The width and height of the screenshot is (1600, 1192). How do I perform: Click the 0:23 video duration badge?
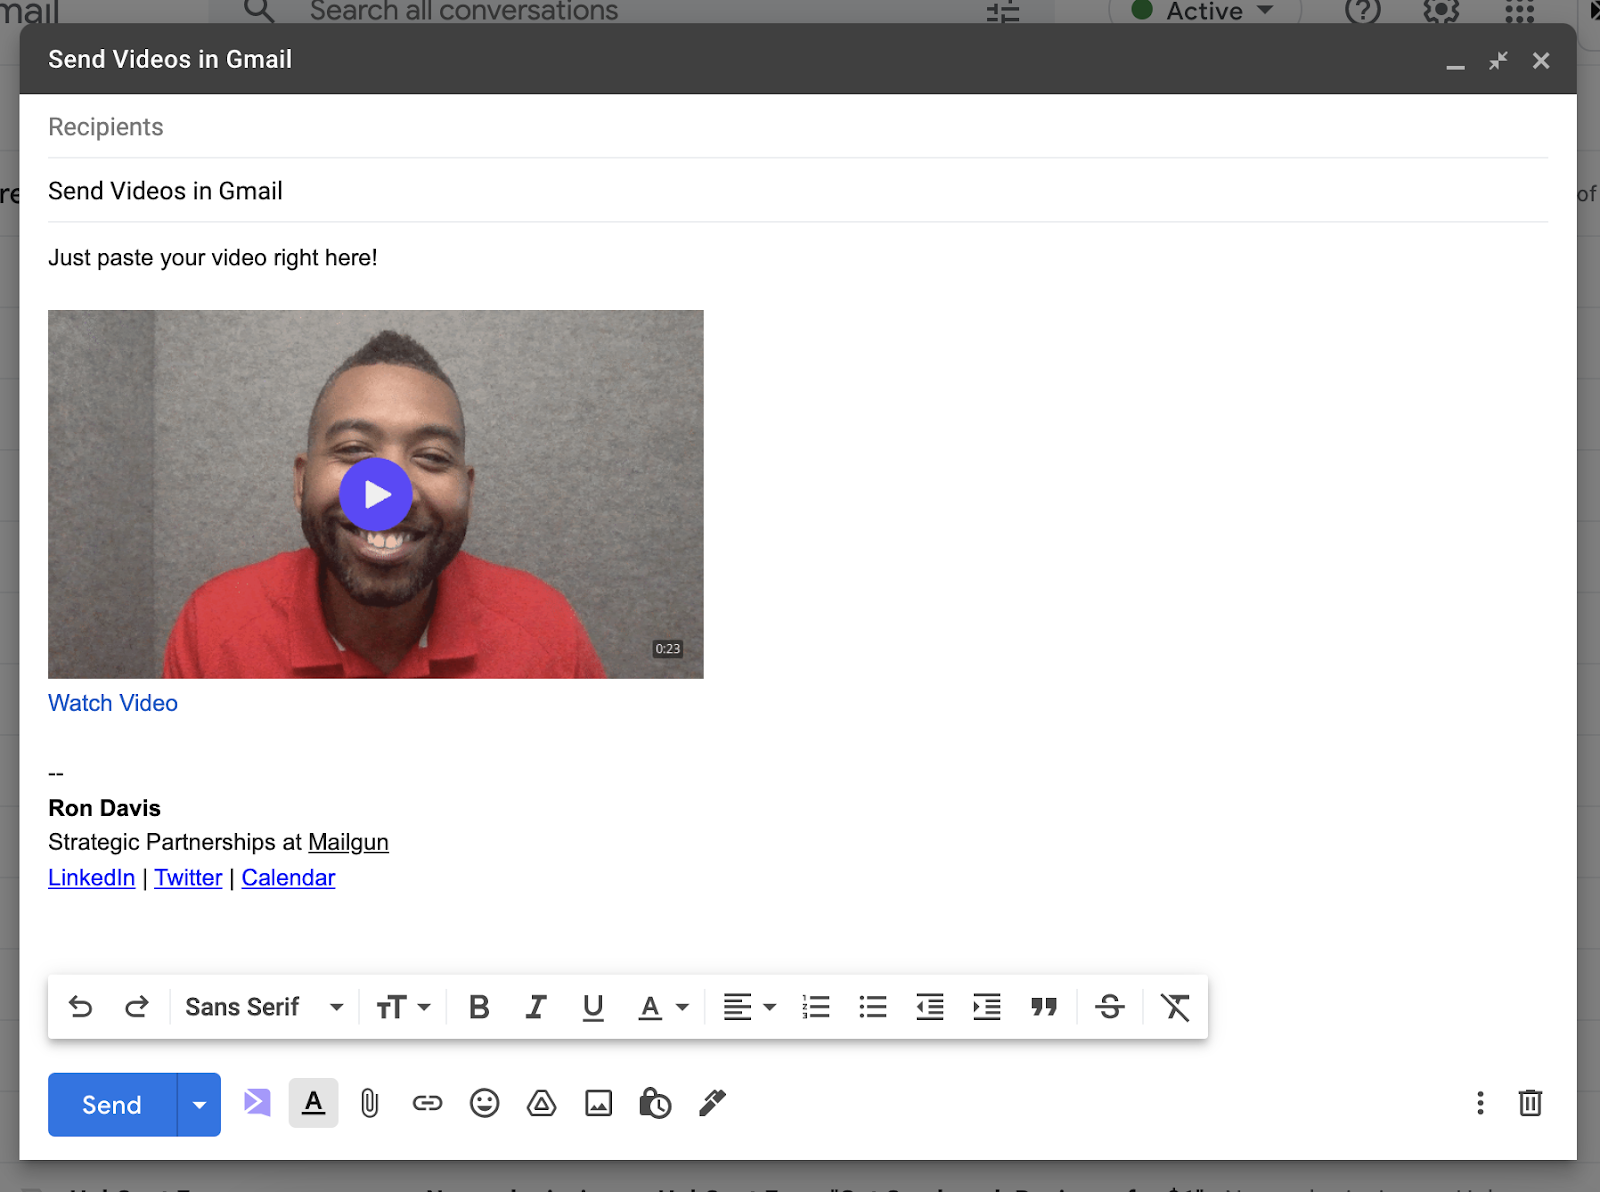(668, 649)
